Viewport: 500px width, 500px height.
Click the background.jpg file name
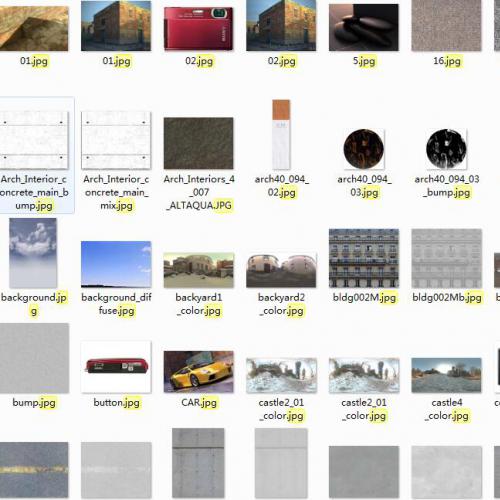pyautogui.click(x=34, y=304)
